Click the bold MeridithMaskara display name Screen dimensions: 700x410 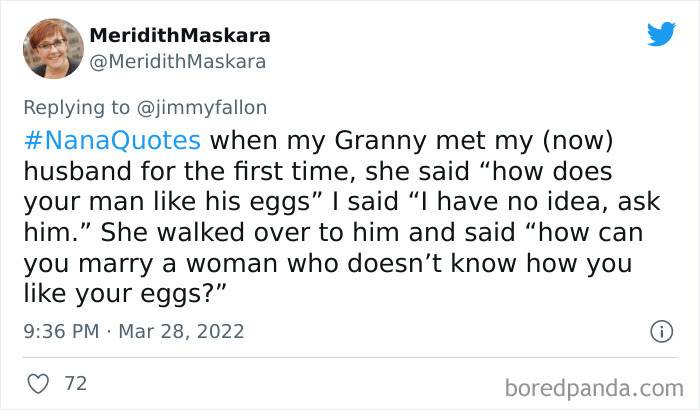pyautogui.click(x=180, y=37)
